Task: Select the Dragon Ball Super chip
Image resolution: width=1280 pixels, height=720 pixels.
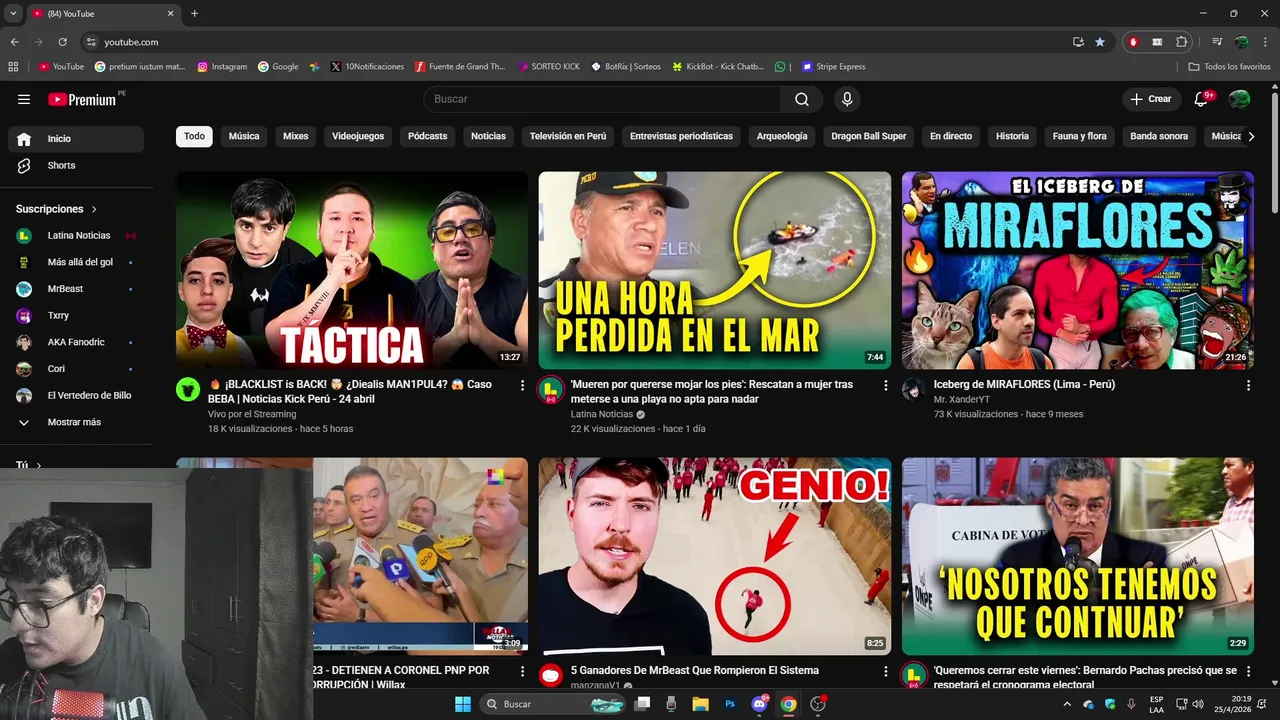Action: (x=869, y=136)
